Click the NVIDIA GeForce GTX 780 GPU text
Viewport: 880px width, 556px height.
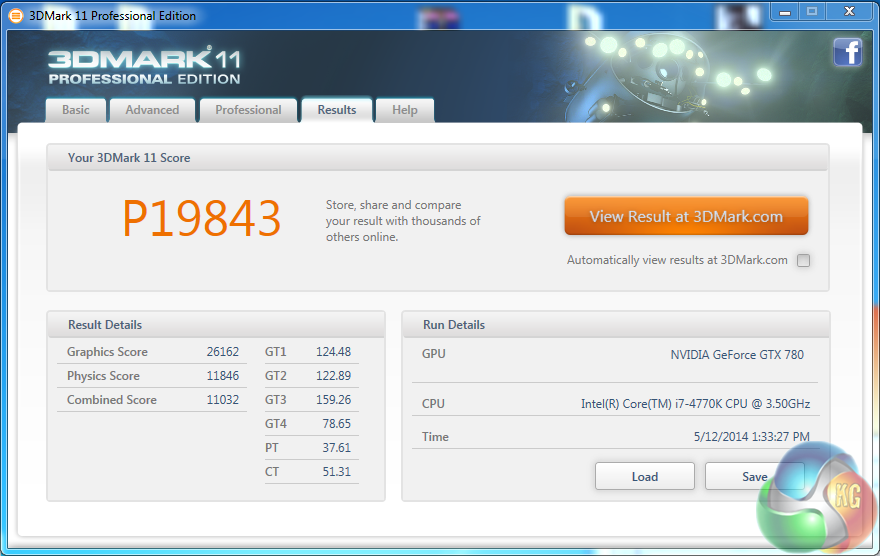pyautogui.click(x=736, y=355)
